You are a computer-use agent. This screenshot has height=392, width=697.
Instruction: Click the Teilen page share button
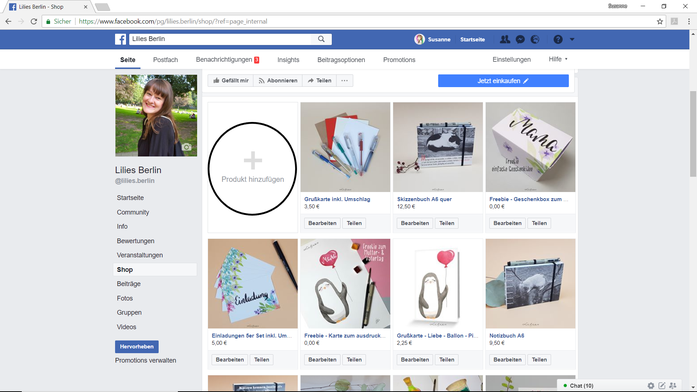[319, 80]
